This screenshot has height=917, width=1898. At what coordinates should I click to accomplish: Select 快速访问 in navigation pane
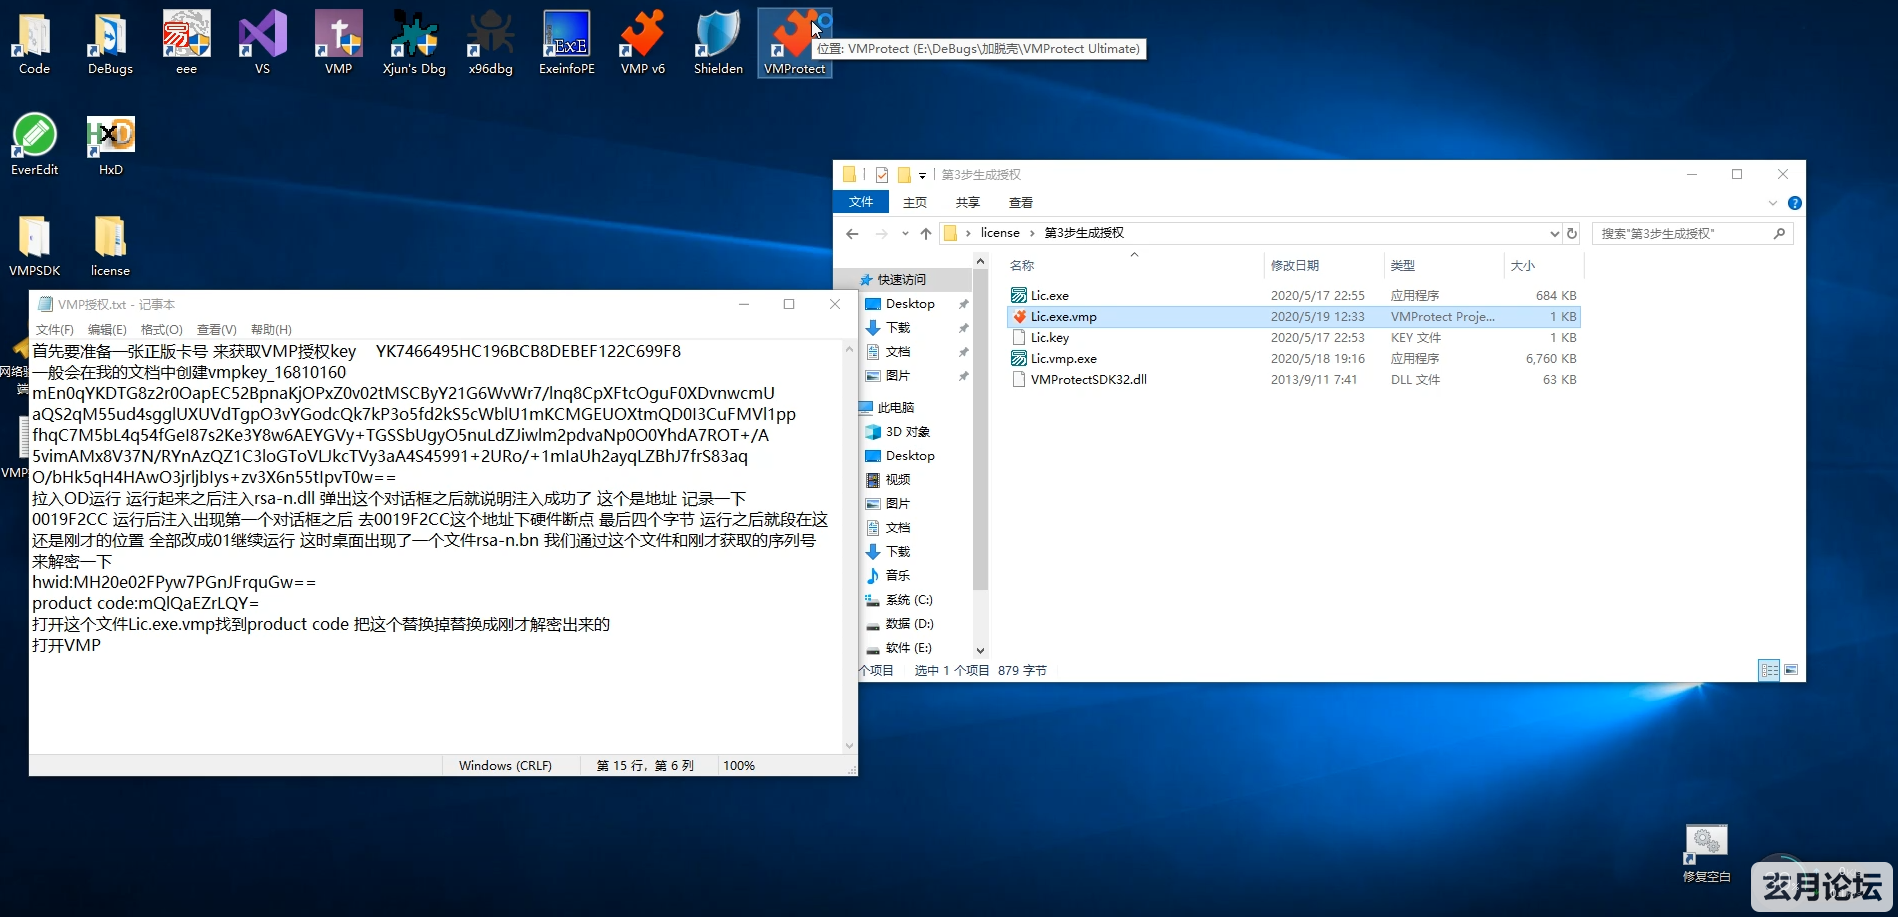tap(901, 279)
